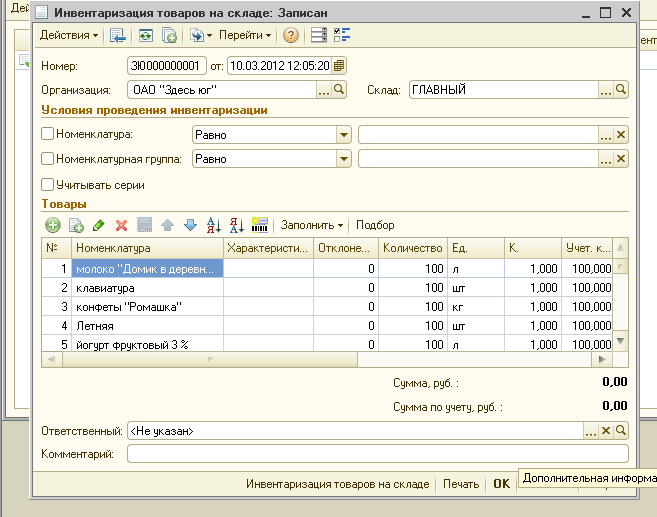Image resolution: width=657 pixels, height=517 pixels.
Task: Click into the Комментарий field
Action: (x=378, y=454)
